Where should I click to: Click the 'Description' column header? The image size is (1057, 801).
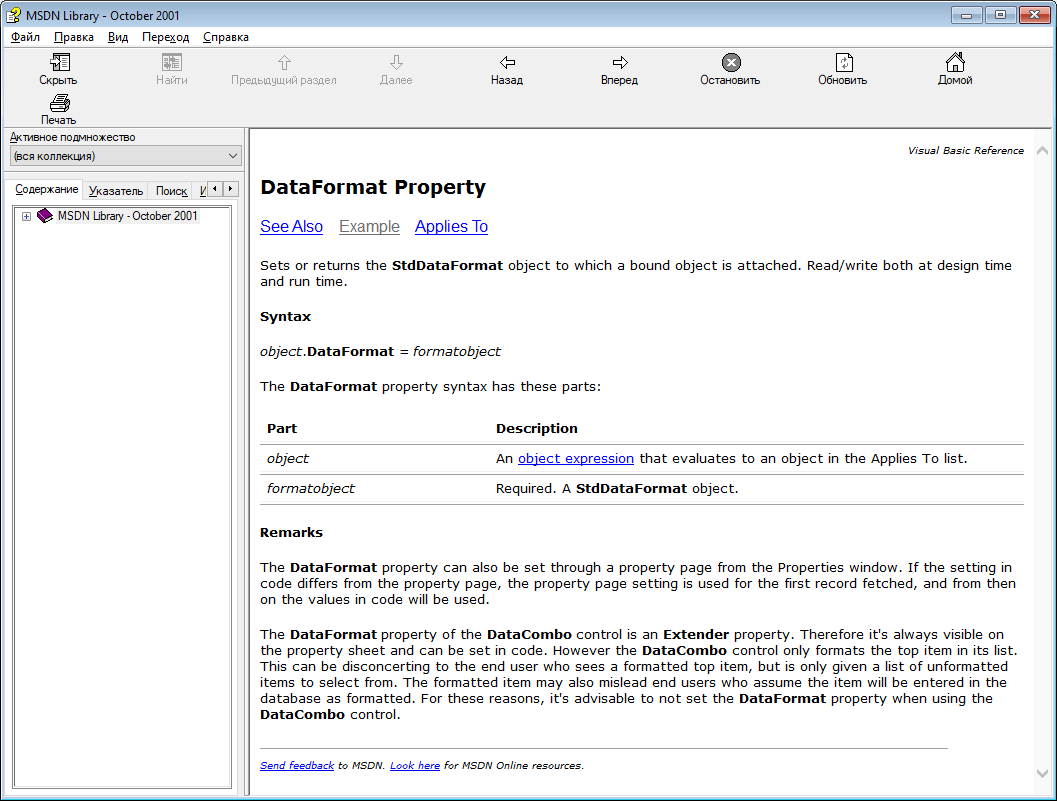coord(537,429)
